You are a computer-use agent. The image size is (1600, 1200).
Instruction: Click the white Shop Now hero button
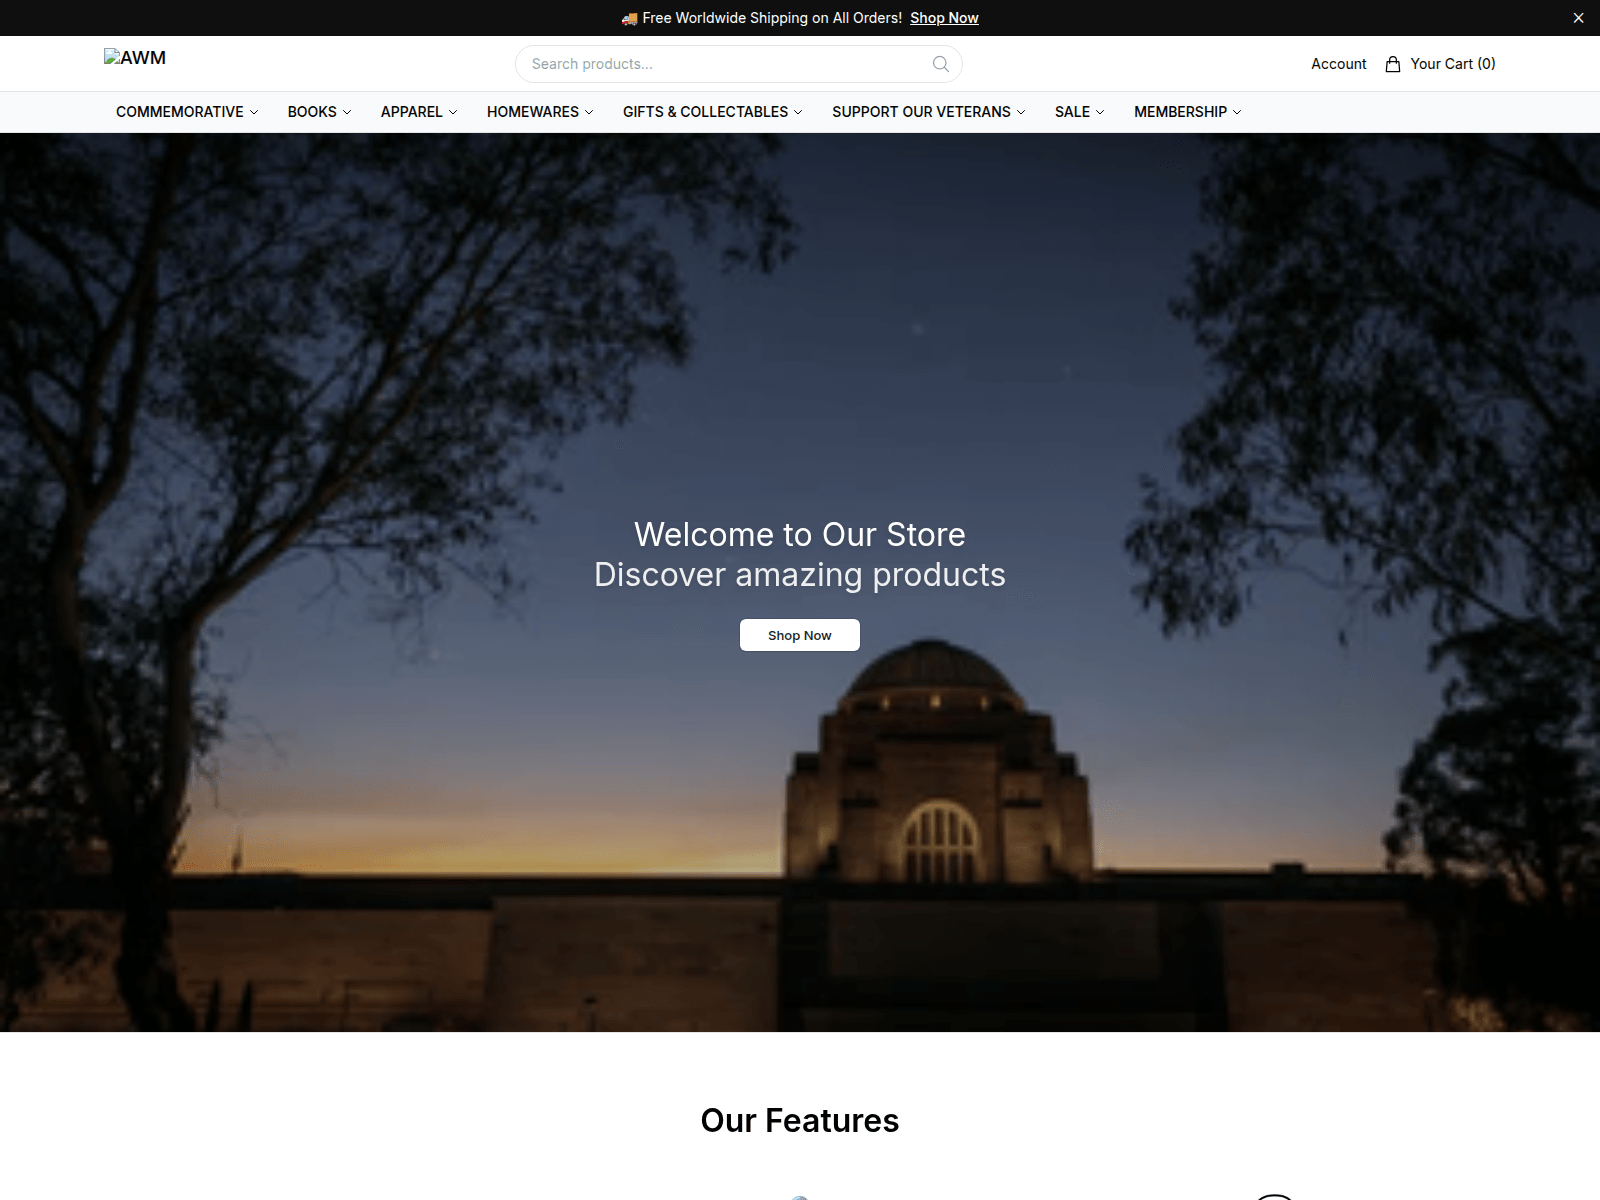pos(799,635)
